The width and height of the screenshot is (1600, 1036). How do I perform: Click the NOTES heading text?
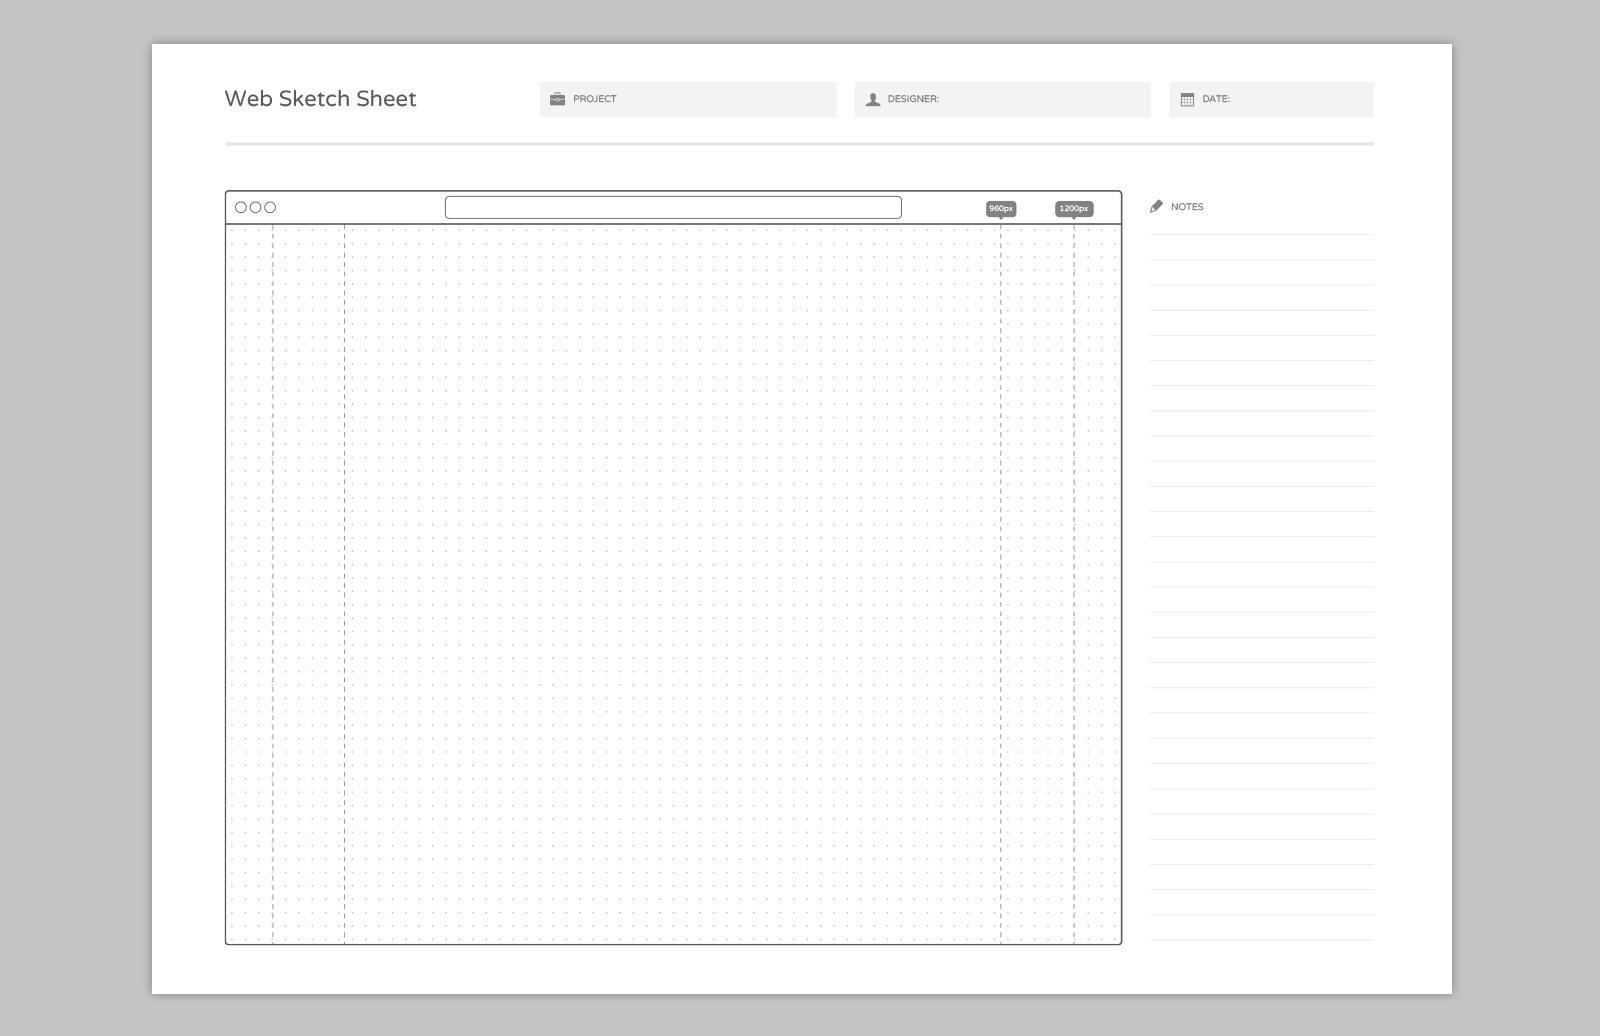click(x=1187, y=207)
